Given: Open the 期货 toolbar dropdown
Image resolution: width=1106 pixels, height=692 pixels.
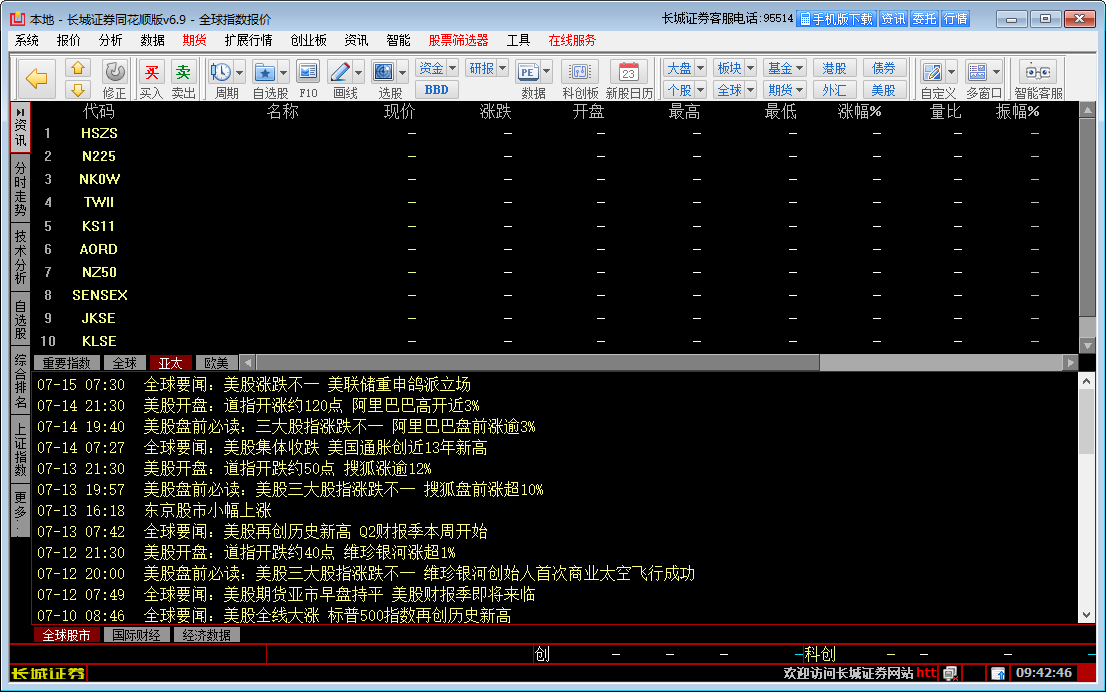Looking at the screenshot, I should (785, 90).
